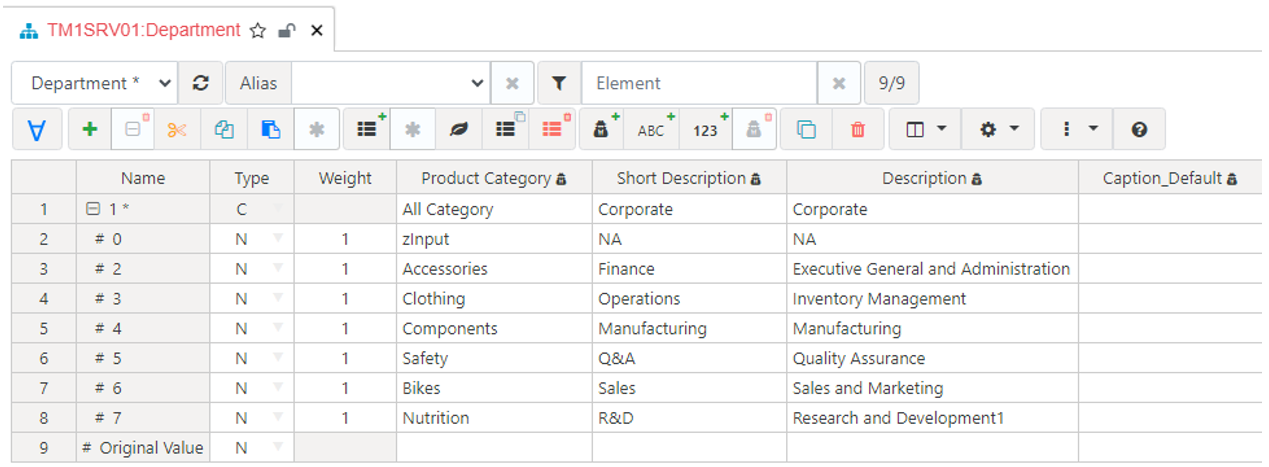1269x467 pixels.
Task: Toggle the blue for-all symbol button
Action: 36,130
